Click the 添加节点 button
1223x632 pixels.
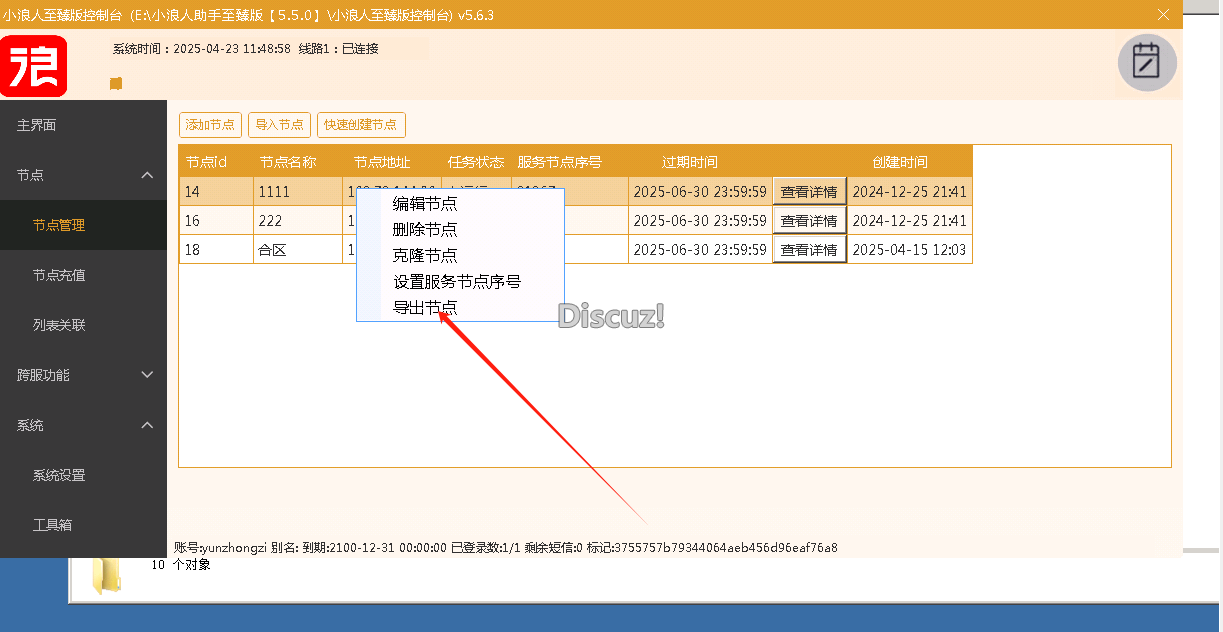click(210, 124)
